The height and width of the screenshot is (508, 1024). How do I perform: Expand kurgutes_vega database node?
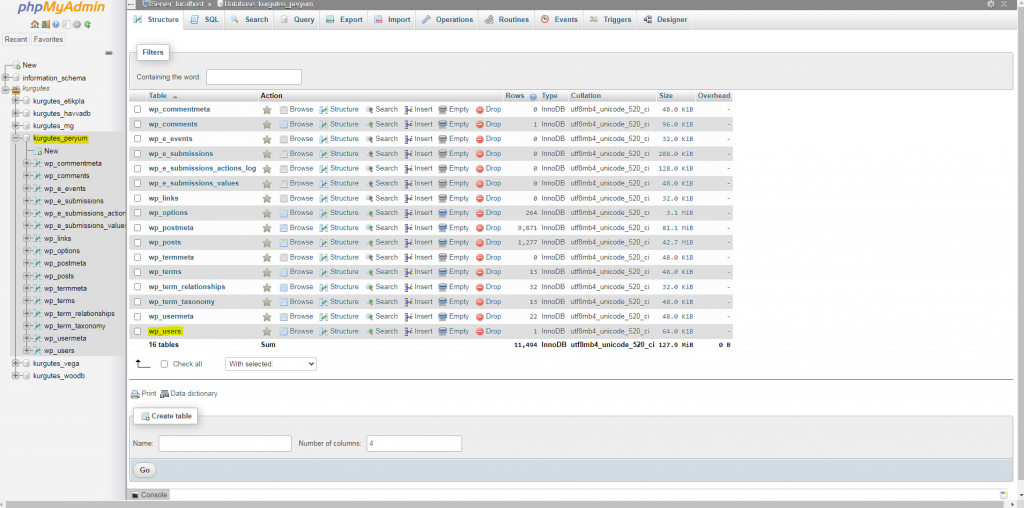coord(16,363)
